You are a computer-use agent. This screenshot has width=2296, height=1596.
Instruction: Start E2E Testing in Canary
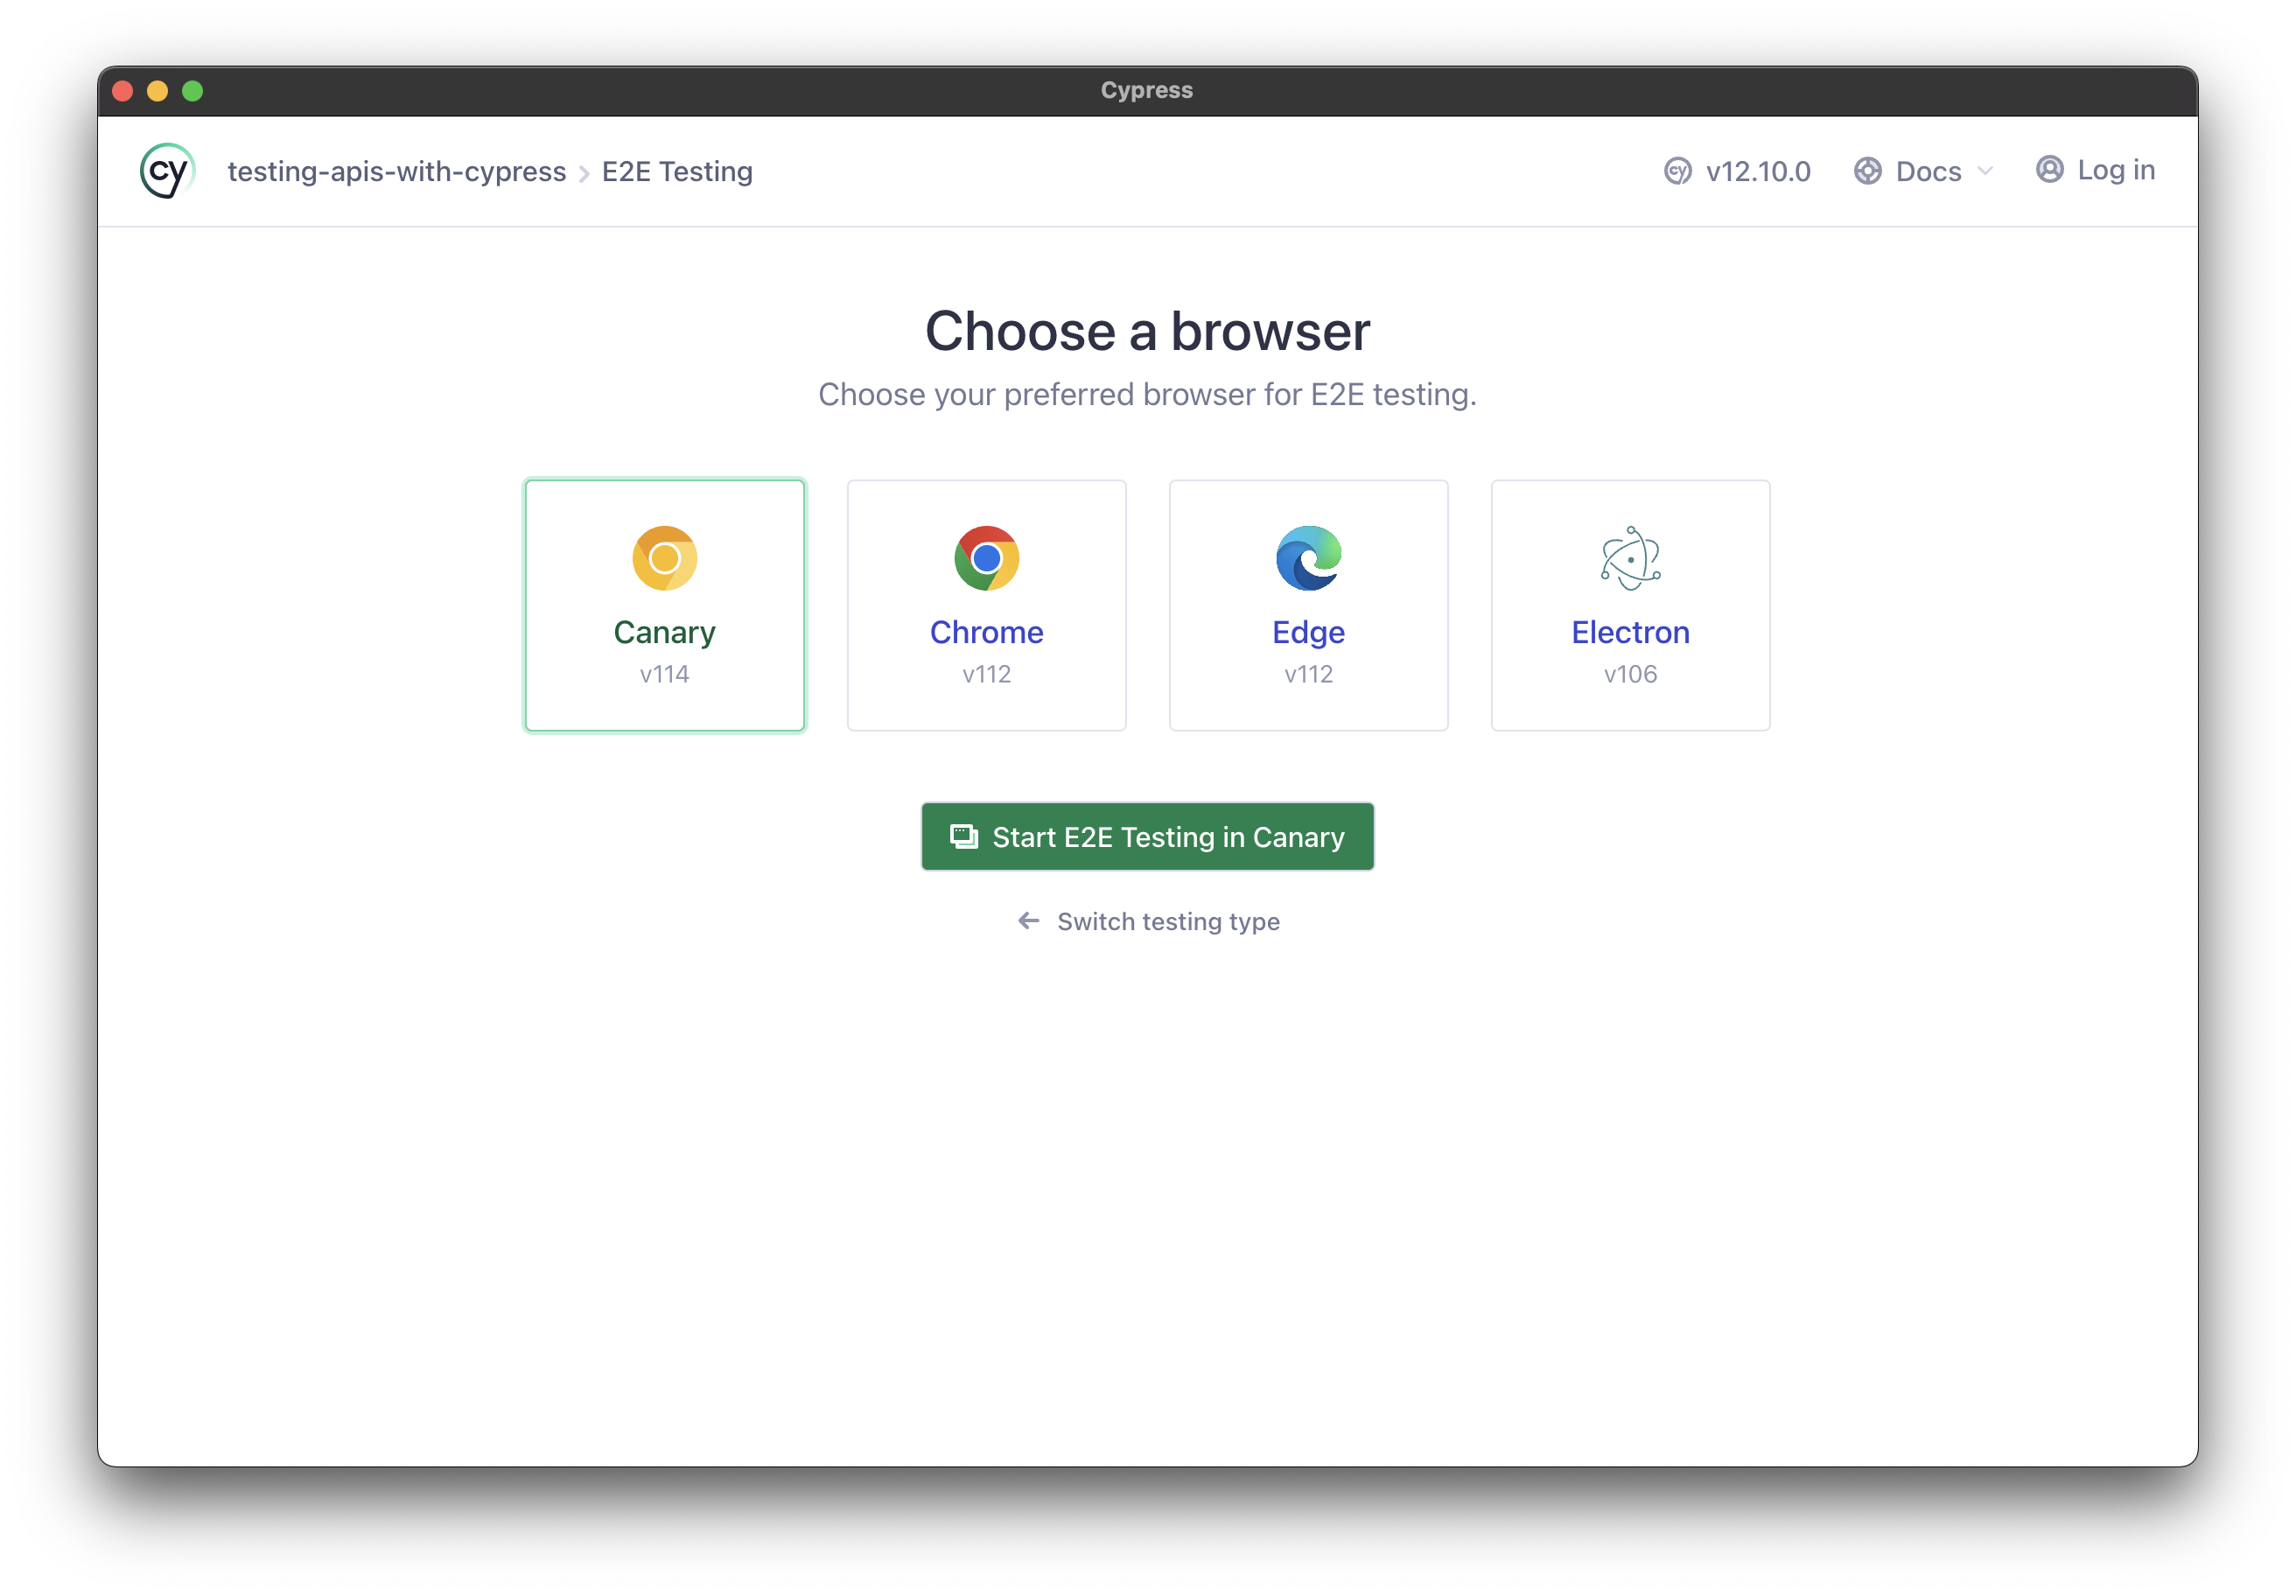[x=1147, y=837]
